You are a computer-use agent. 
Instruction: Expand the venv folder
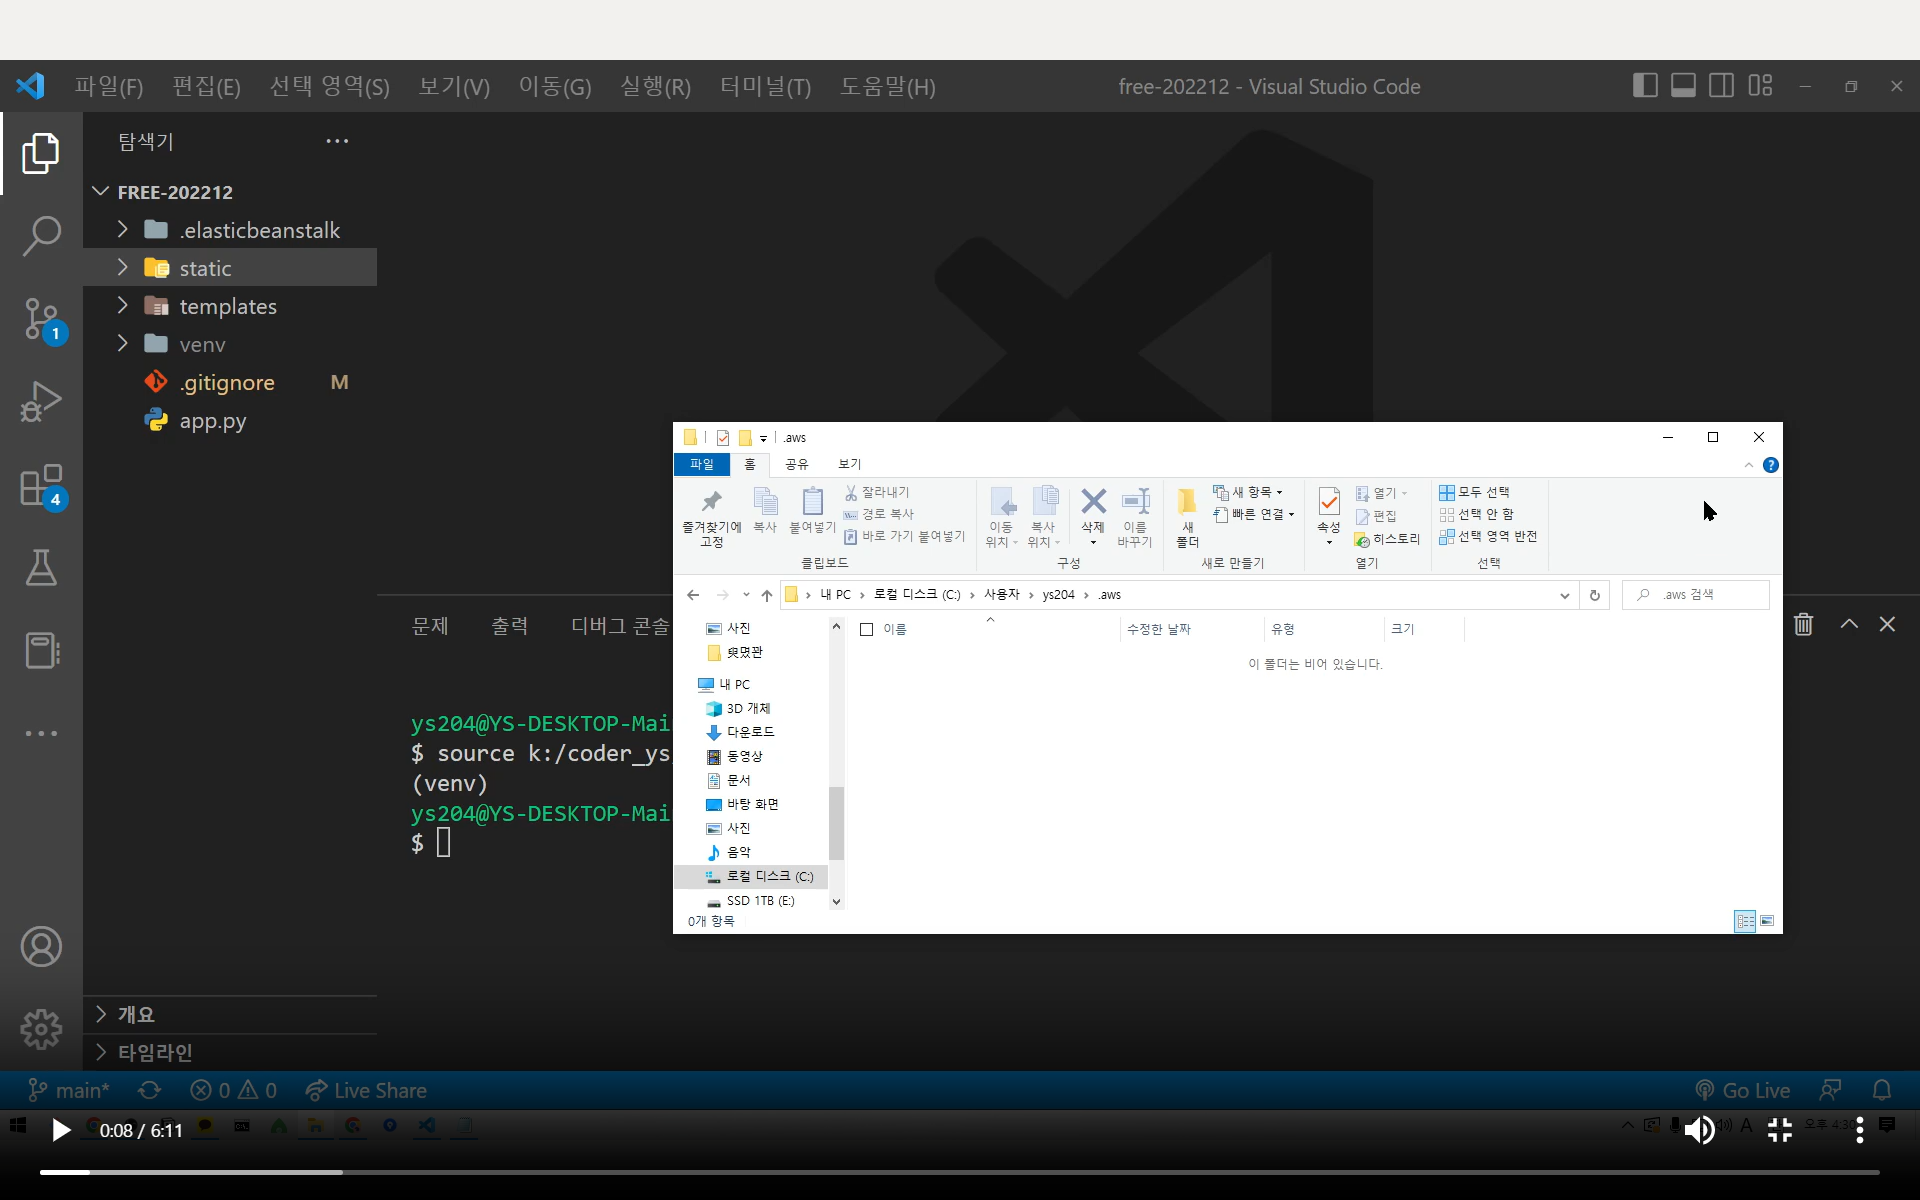point(123,343)
